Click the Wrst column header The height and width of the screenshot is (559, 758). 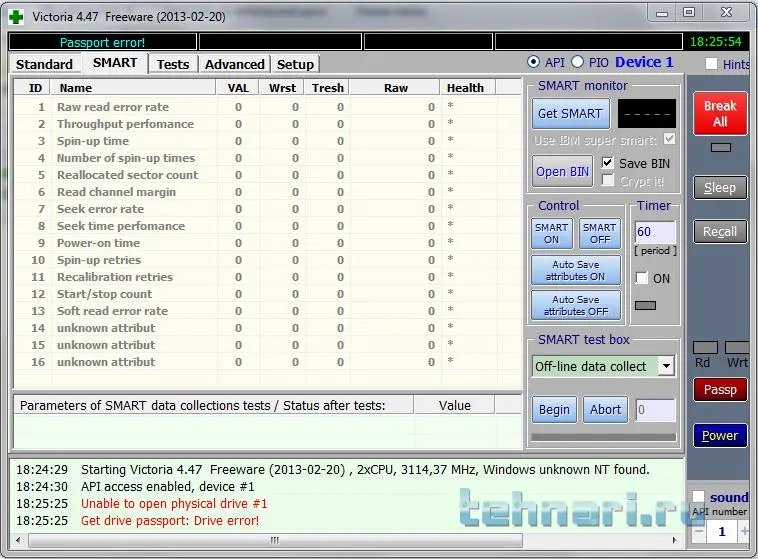[x=282, y=88]
